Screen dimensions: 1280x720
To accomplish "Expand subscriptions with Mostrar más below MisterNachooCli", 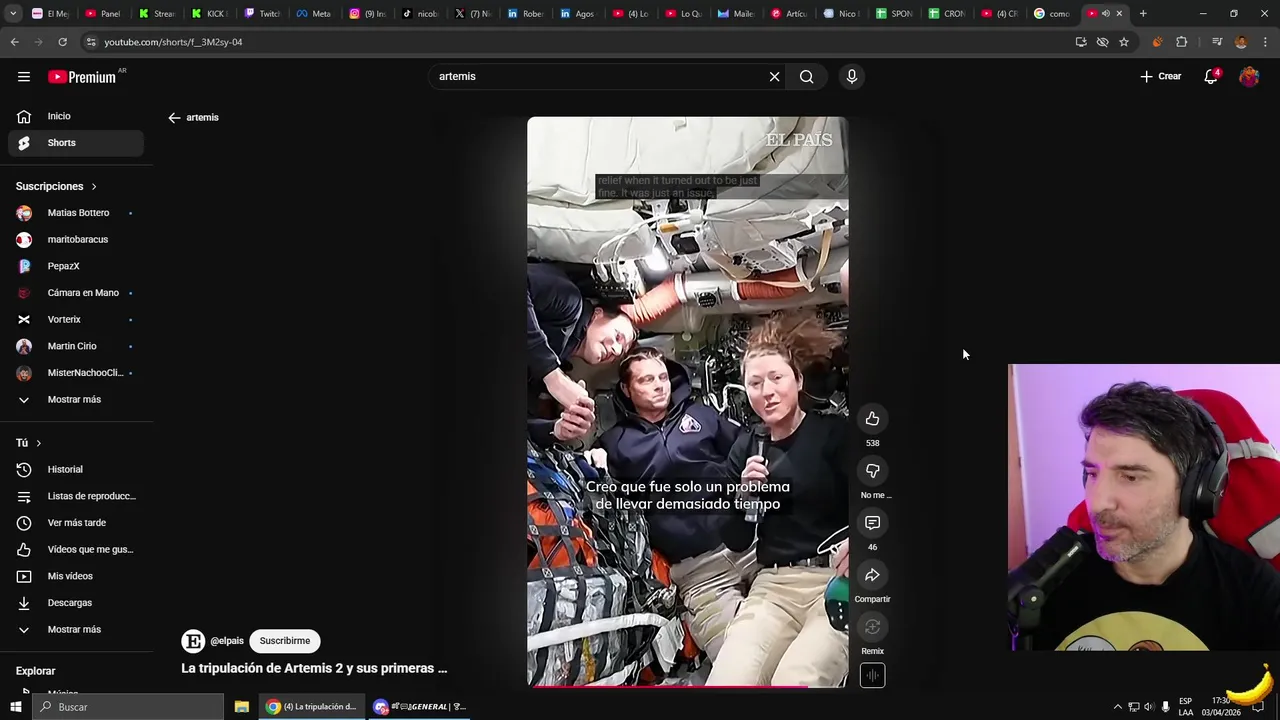I will coord(76,399).
